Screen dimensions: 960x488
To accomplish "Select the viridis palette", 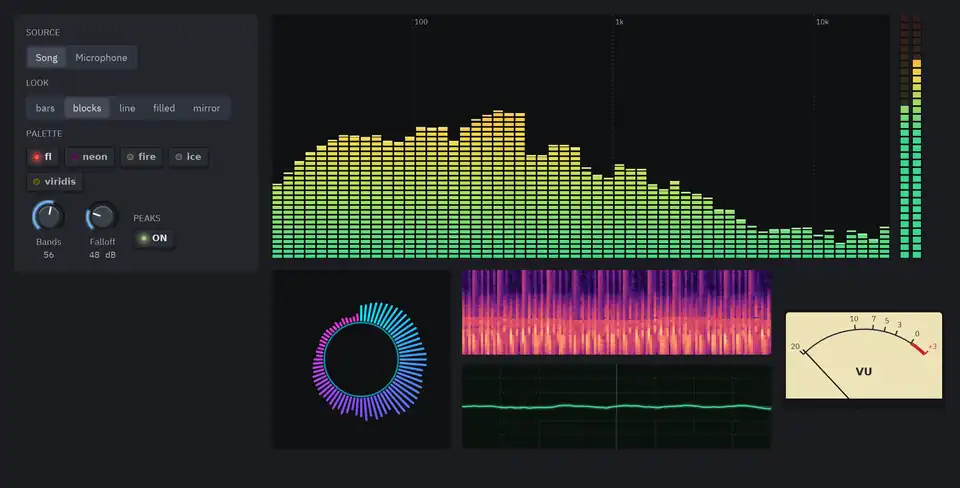I will [x=54, y=181].
